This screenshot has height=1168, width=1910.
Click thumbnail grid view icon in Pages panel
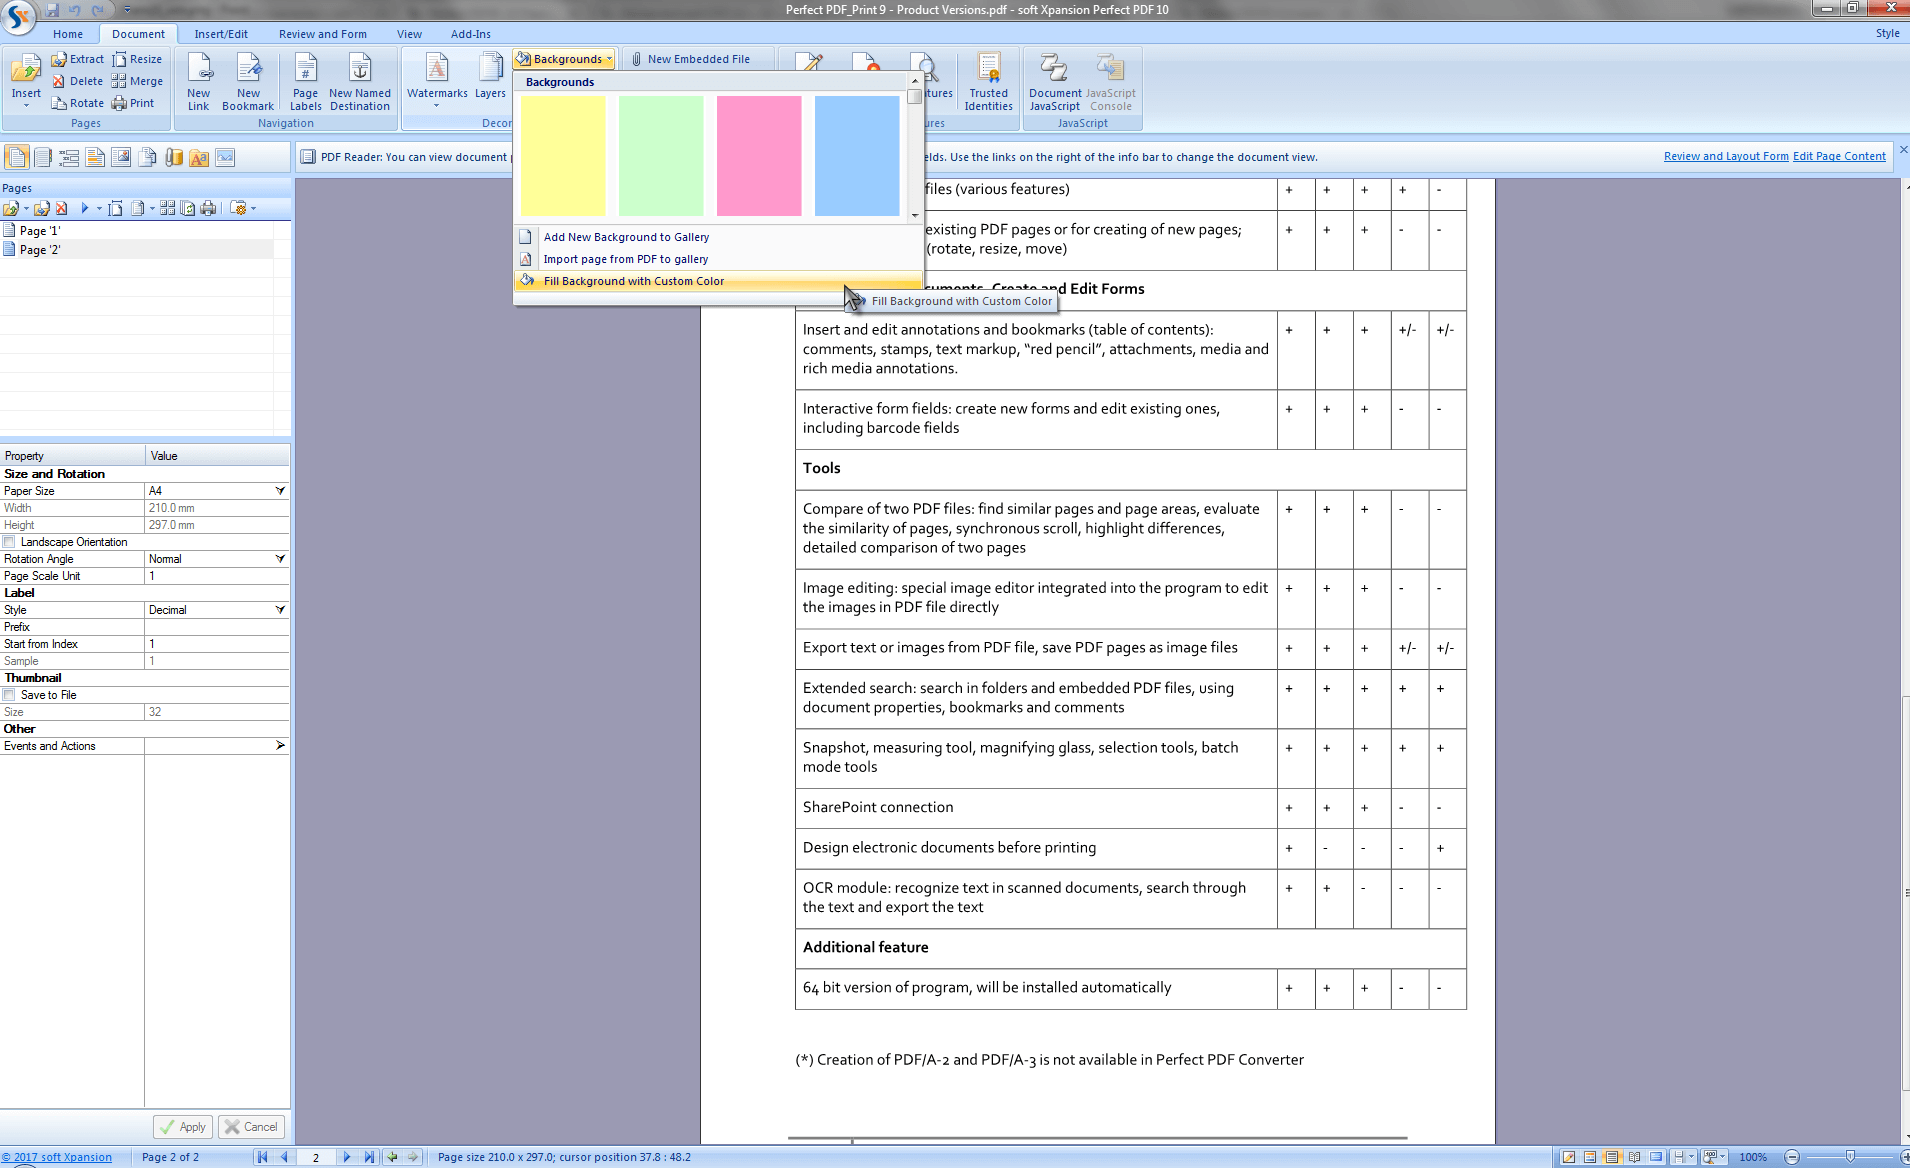click(167, 208)
